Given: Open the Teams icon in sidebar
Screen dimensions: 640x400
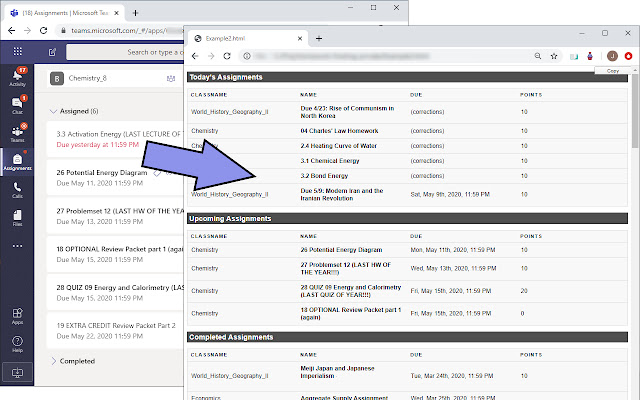Looking at the screenshot, I should point(17,132).
